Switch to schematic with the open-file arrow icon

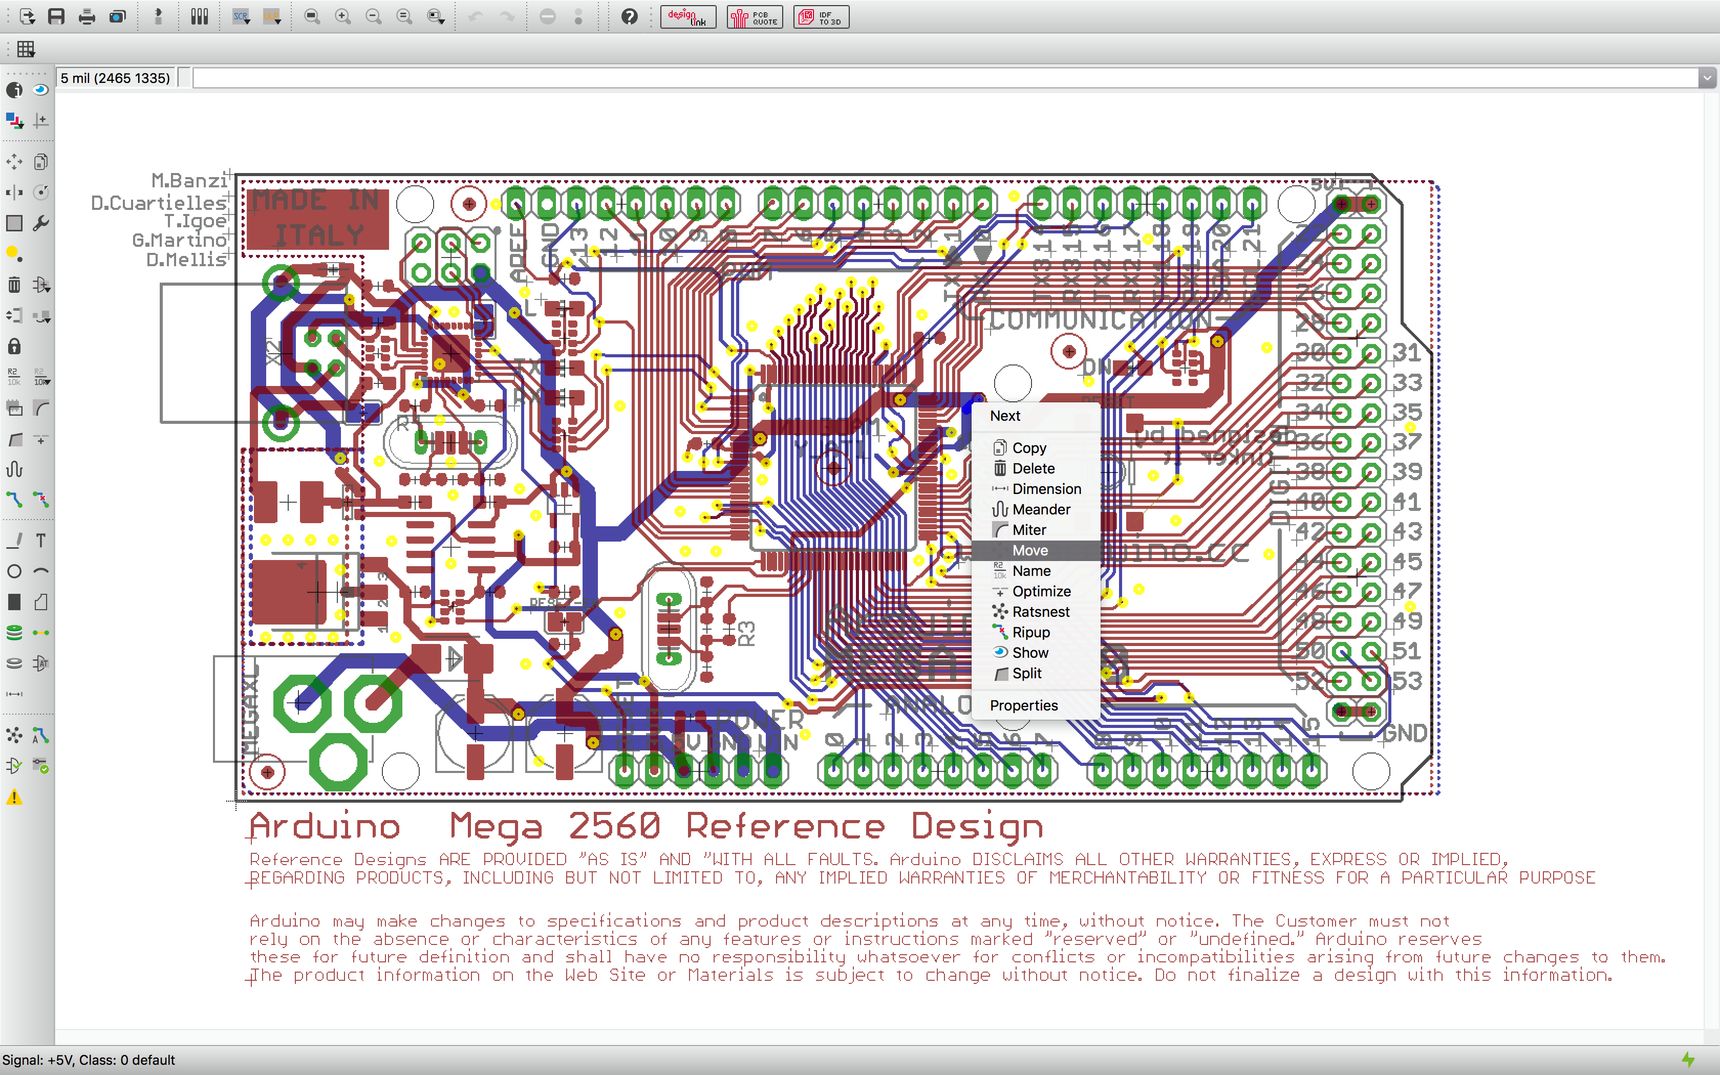[x=26, y=16]
